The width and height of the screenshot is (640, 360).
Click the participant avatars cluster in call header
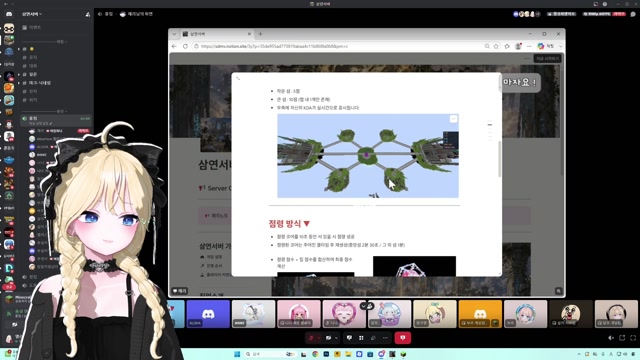[x=527, y=14]
